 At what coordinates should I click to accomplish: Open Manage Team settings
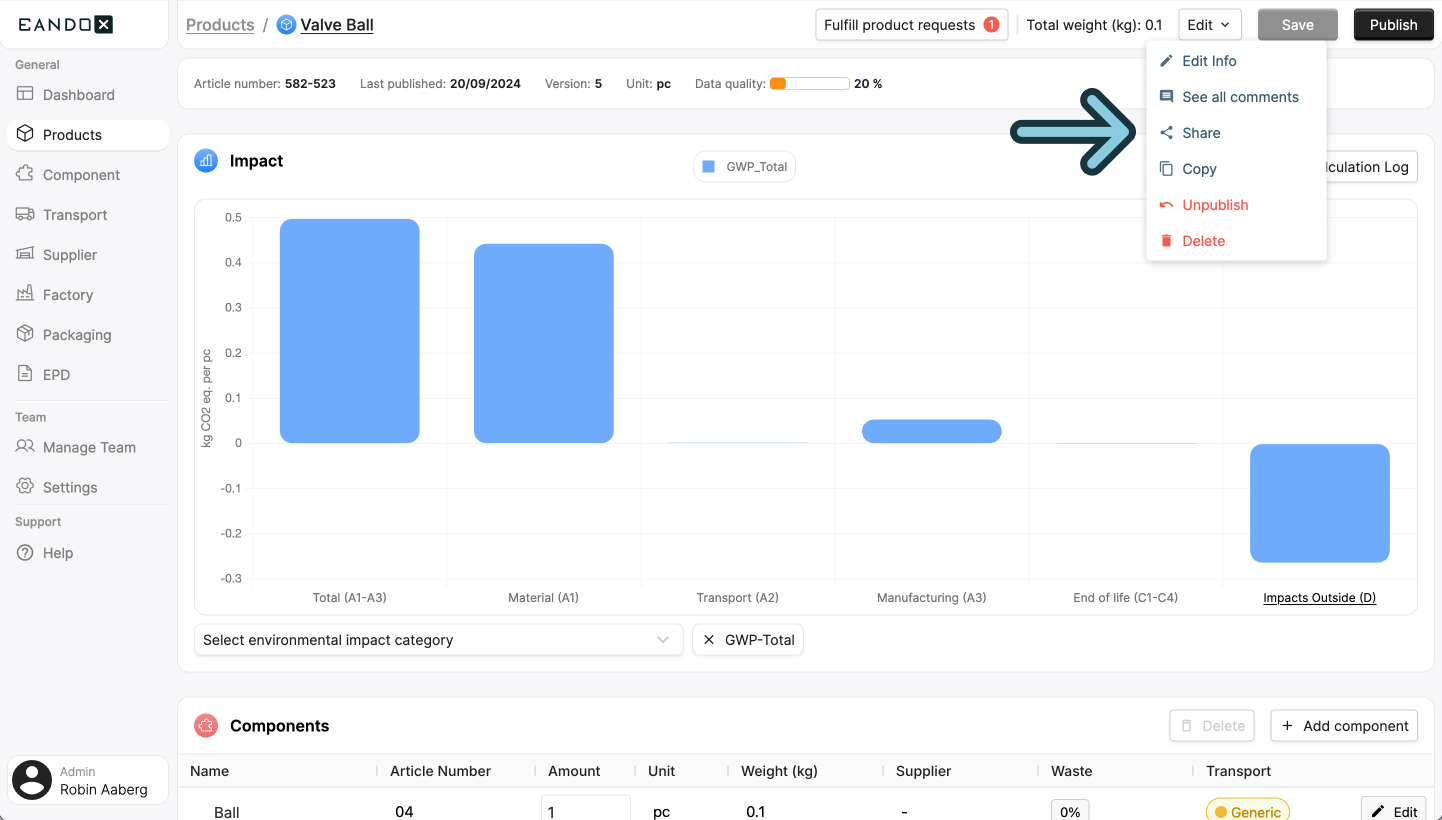tap(90, 447)
